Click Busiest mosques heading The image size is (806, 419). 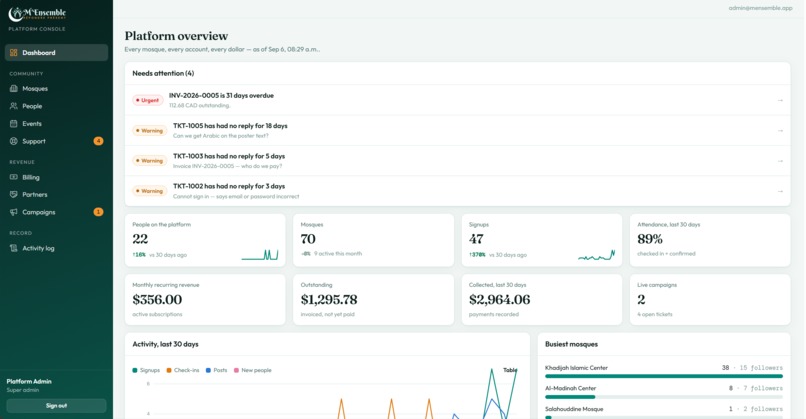[571, 344]
